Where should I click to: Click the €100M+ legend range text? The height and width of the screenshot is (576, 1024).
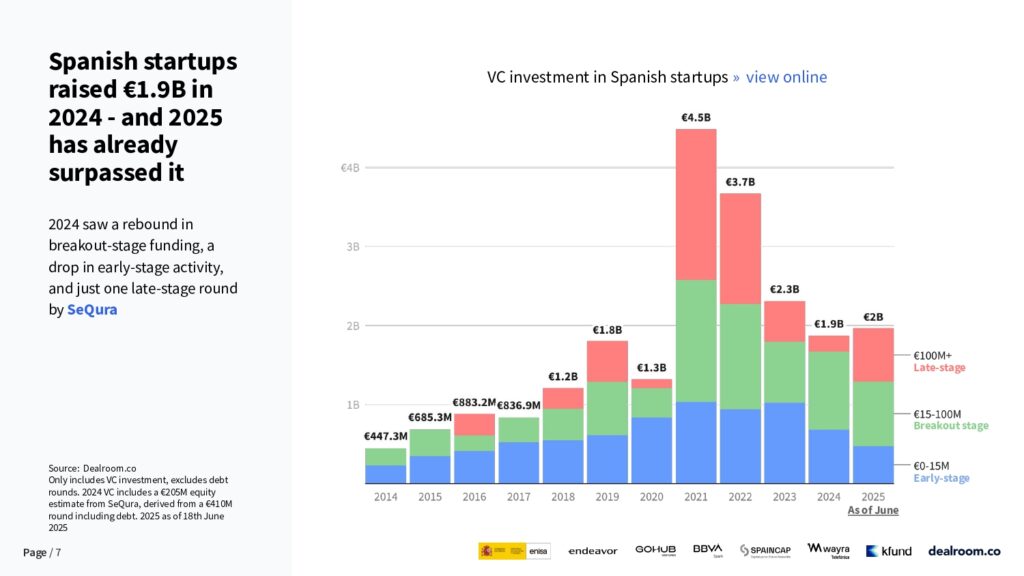coord(933,356)
